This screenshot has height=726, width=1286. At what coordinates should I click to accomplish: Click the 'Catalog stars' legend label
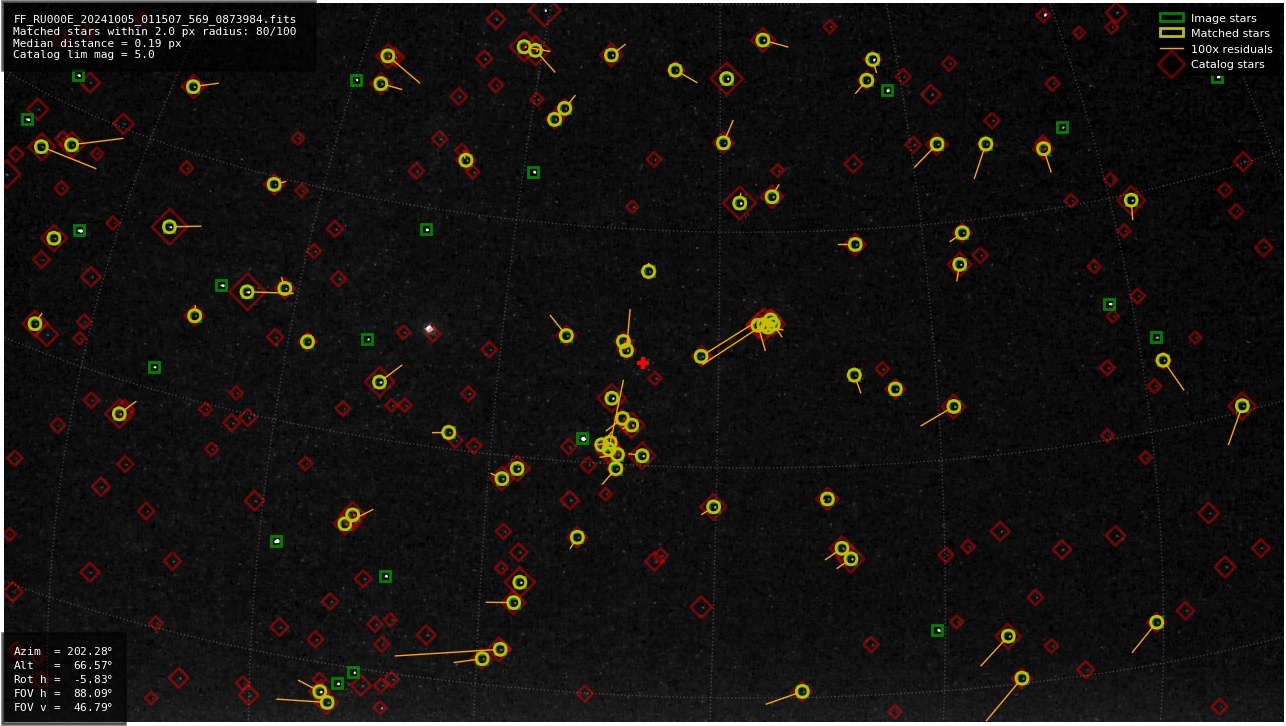1228,64
